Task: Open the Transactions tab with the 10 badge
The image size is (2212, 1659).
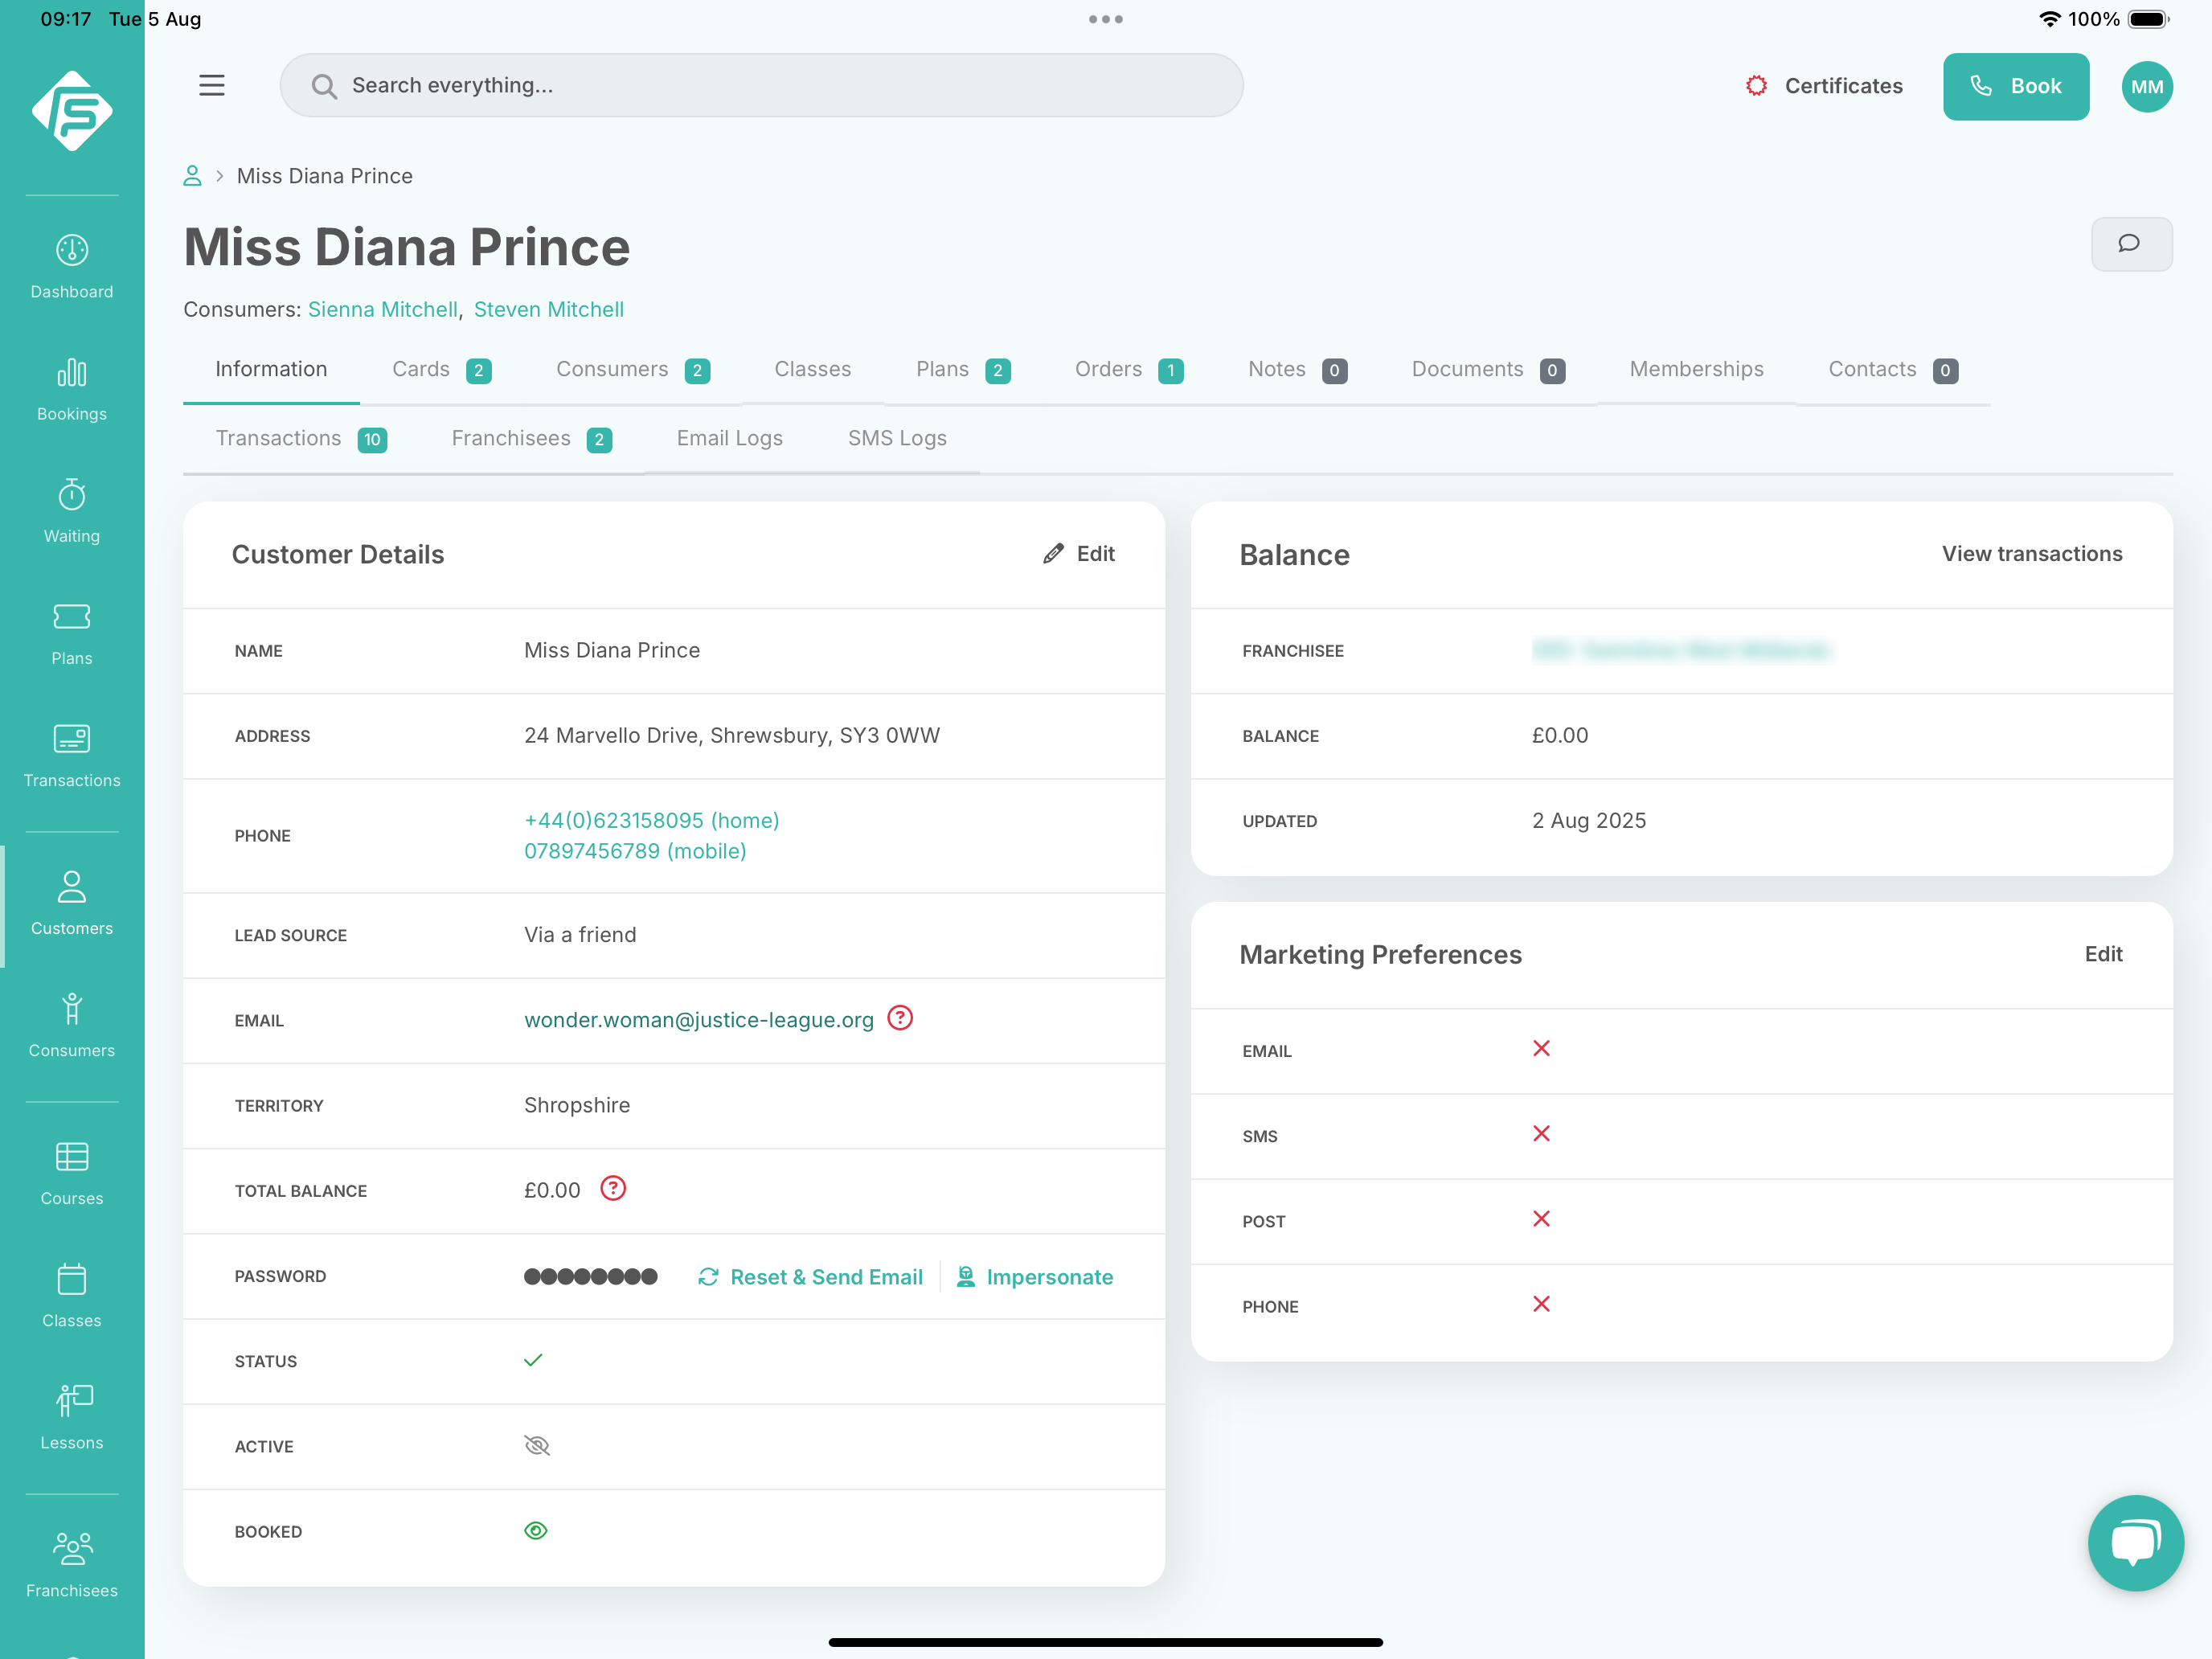Action: pyautogui.click(x=301, y=439)
